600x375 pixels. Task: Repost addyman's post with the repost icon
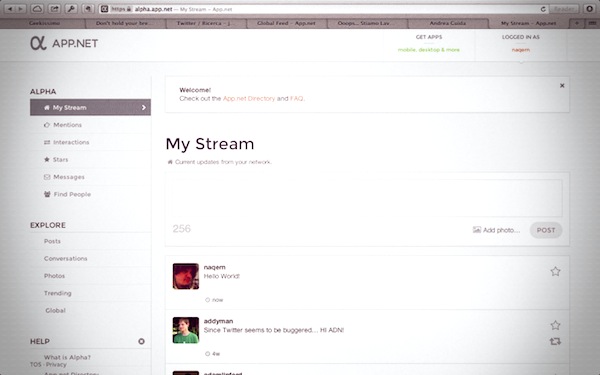click(555, 341)
